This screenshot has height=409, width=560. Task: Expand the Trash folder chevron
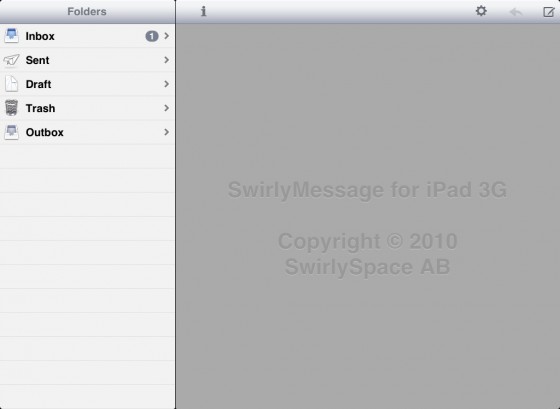[166, 108]
